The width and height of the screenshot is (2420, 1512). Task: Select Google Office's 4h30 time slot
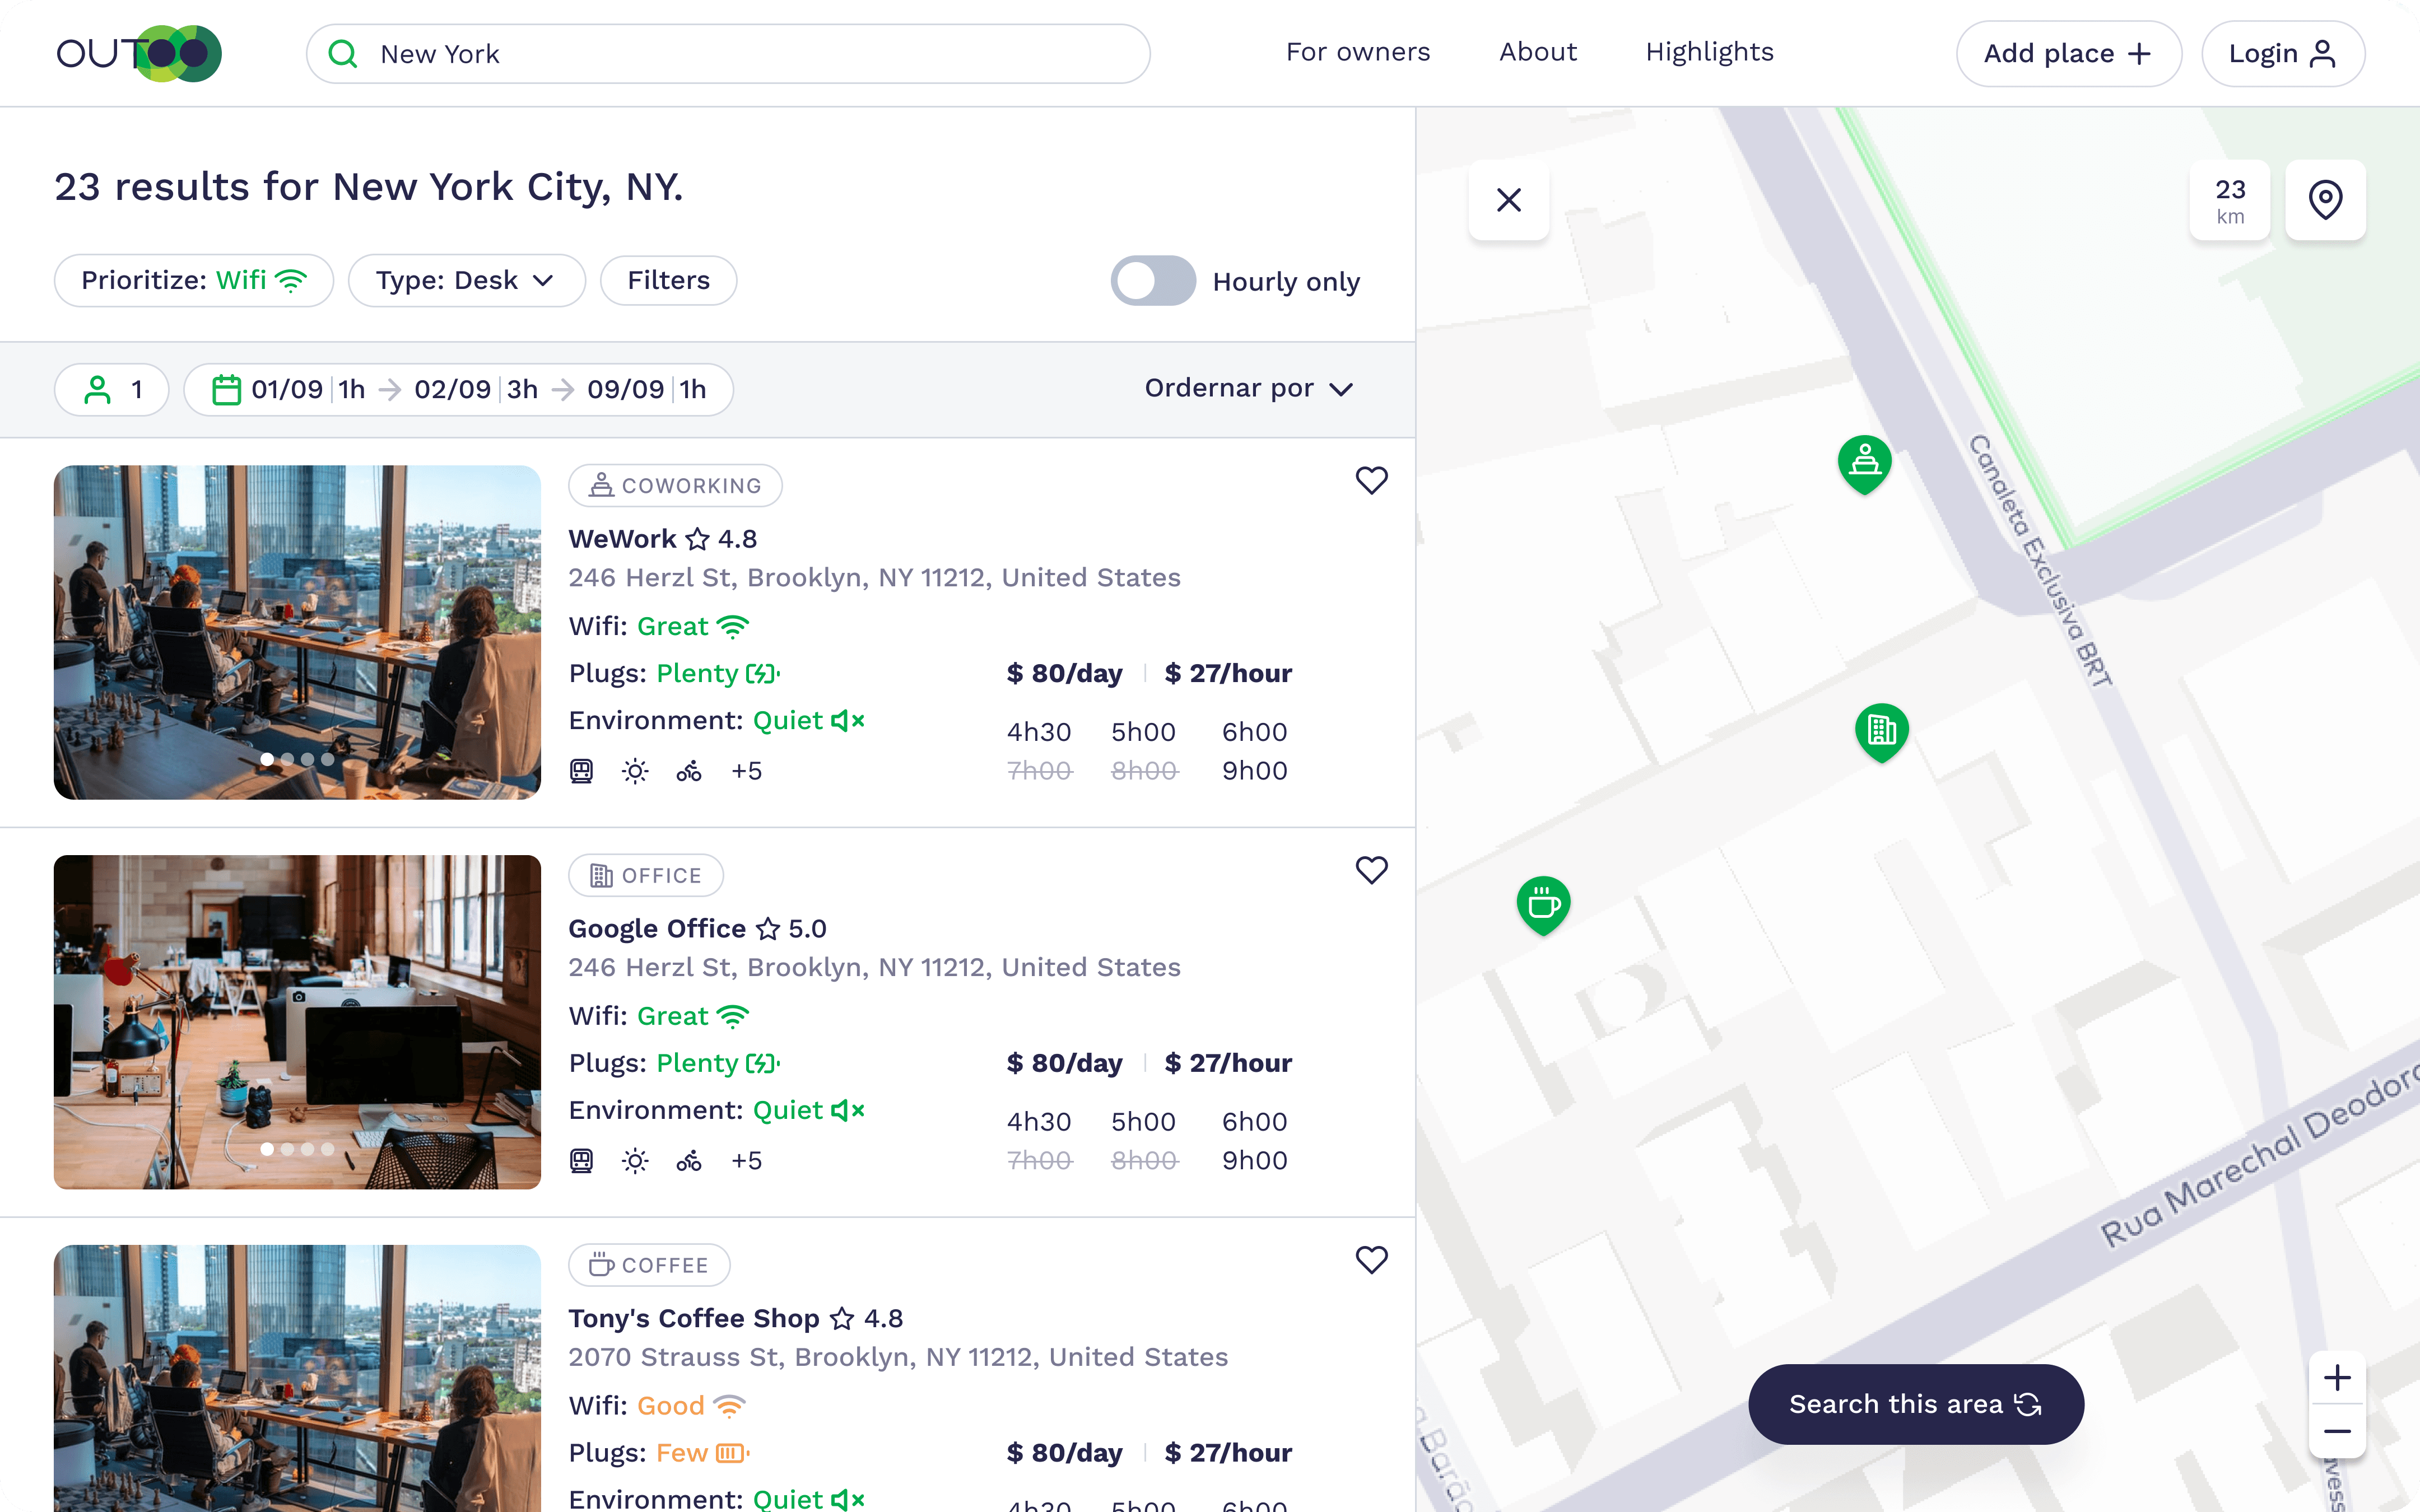(1039, 1122)
